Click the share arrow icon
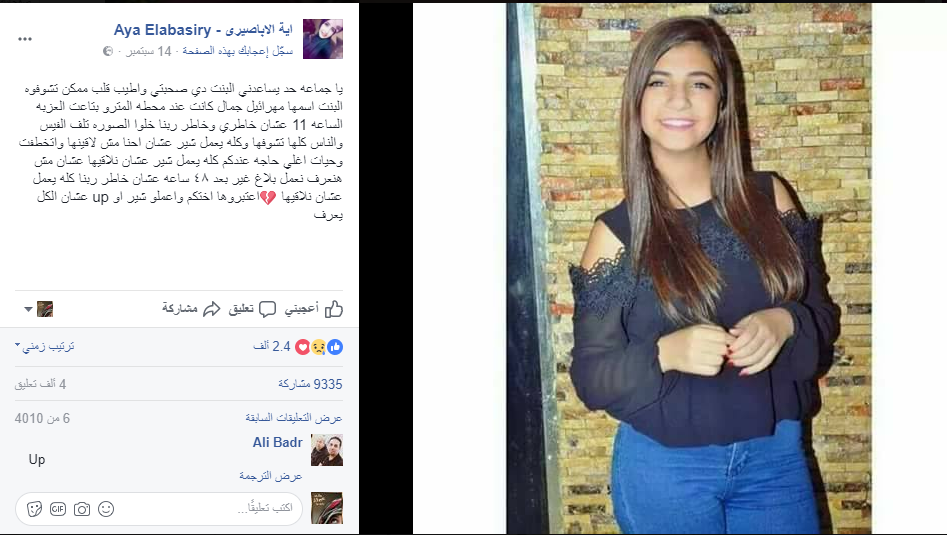 pyautogui.click(x=211, y=309)
